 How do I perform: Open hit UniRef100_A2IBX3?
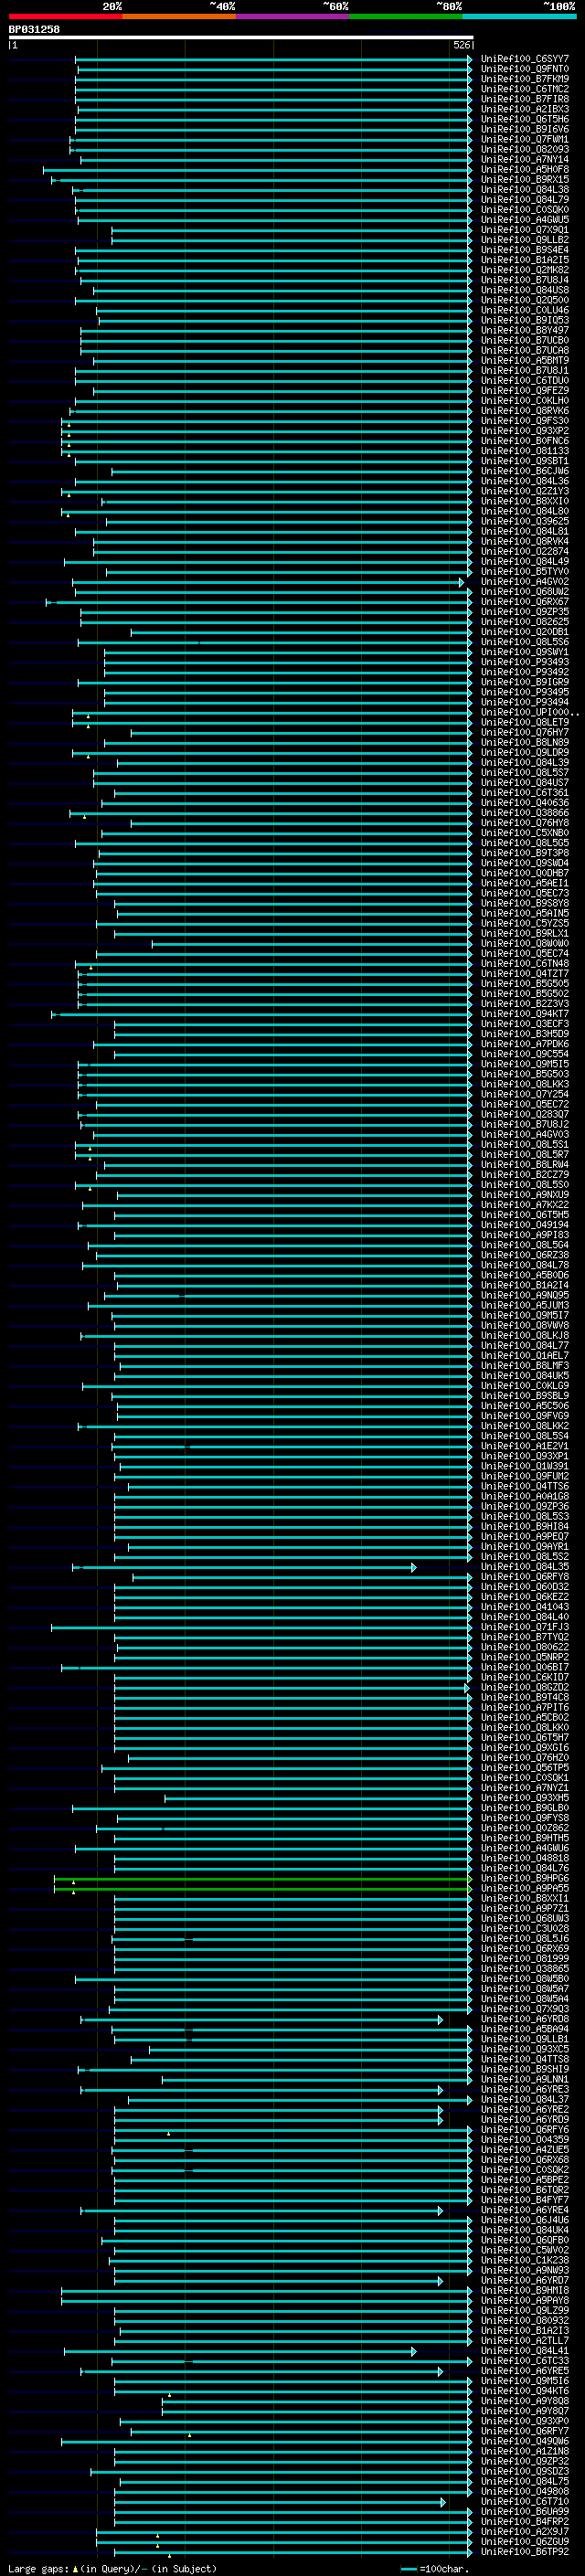point(524,109)
